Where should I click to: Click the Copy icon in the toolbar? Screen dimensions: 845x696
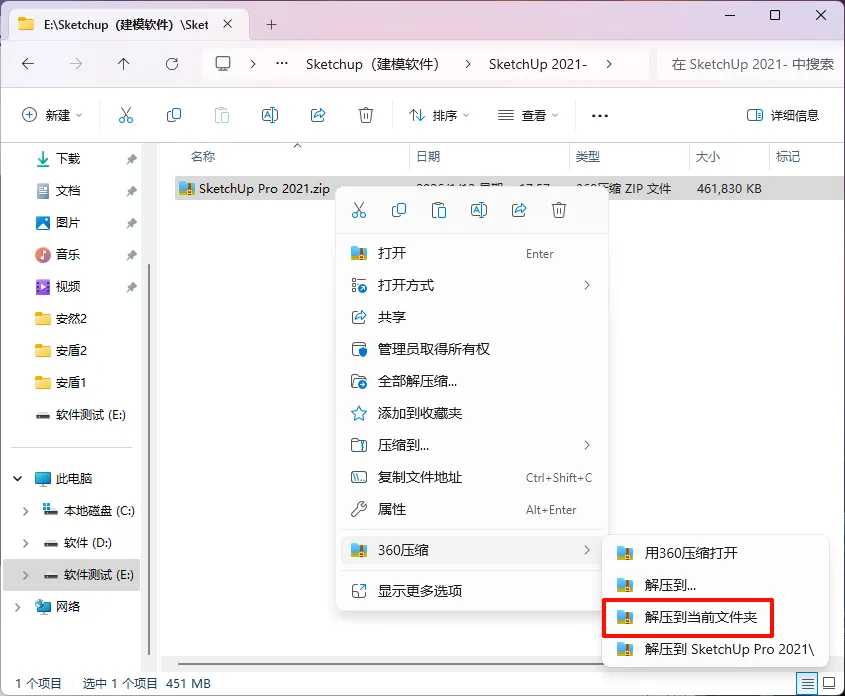(x=174, y=115)
